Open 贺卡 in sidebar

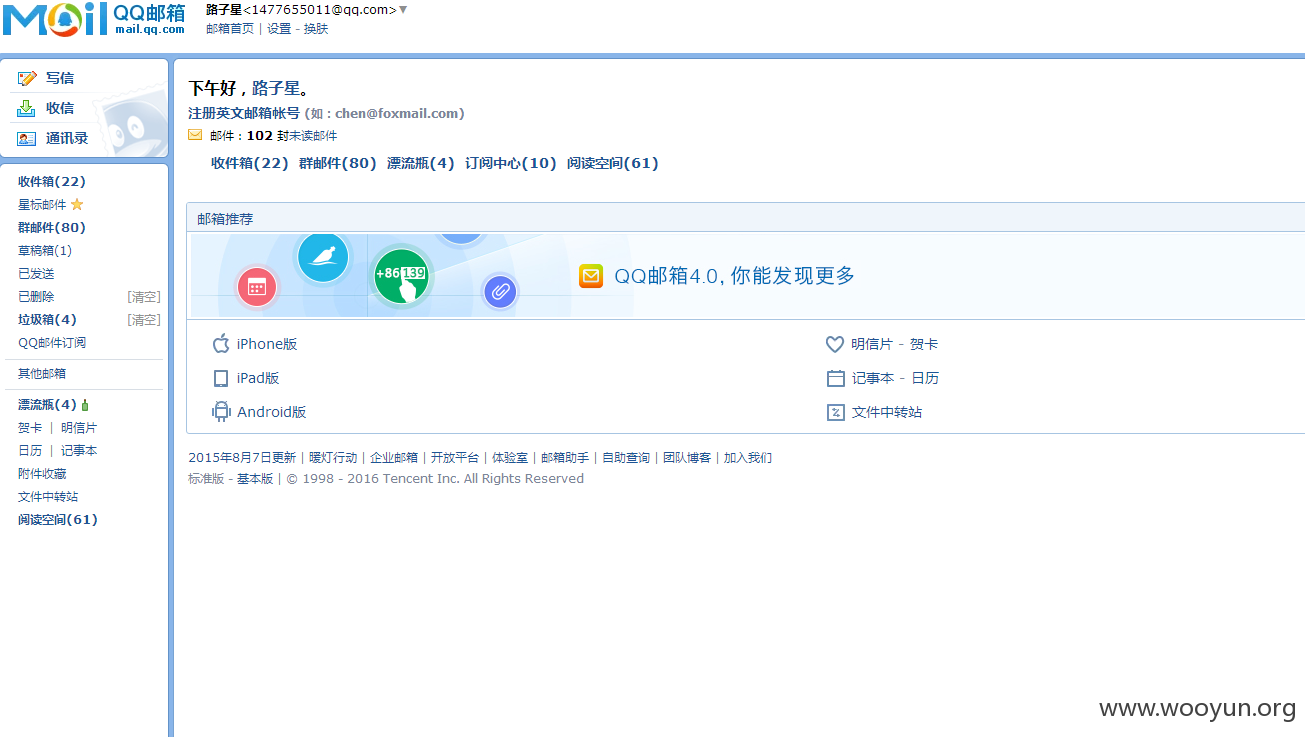tap(30, 428)
